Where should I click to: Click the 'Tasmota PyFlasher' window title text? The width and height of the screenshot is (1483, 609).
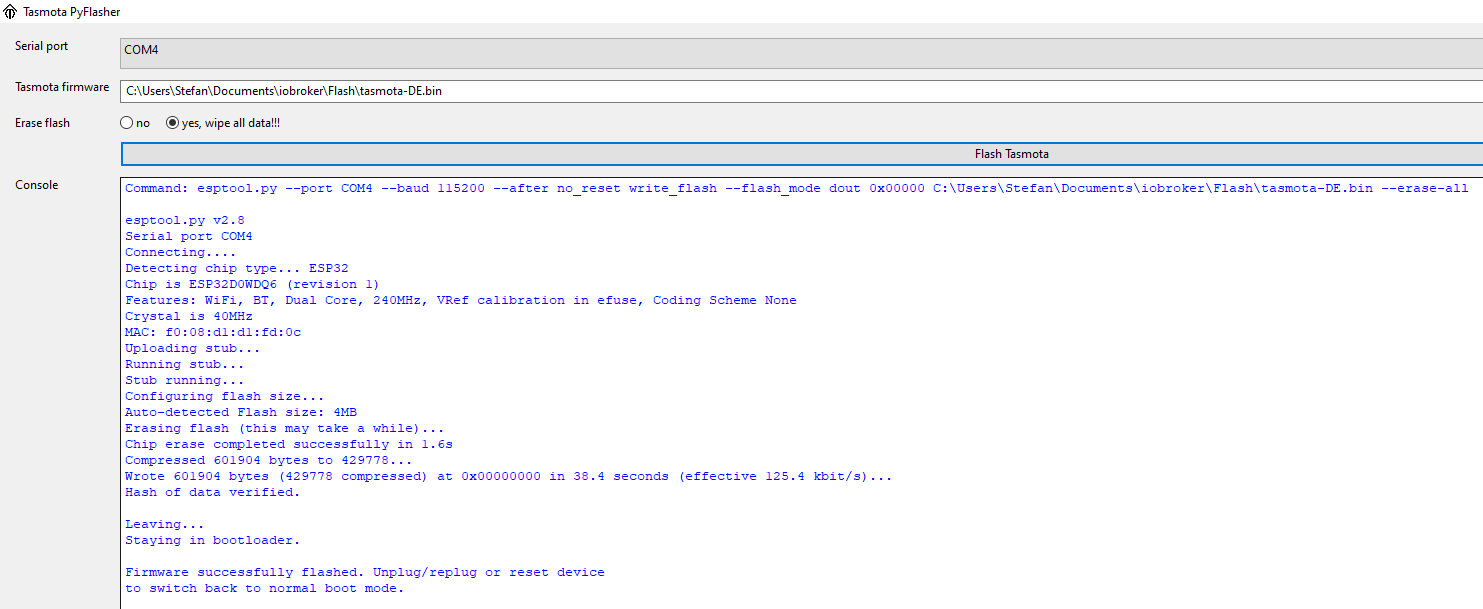pyautogui.click(x=72, y=11)
